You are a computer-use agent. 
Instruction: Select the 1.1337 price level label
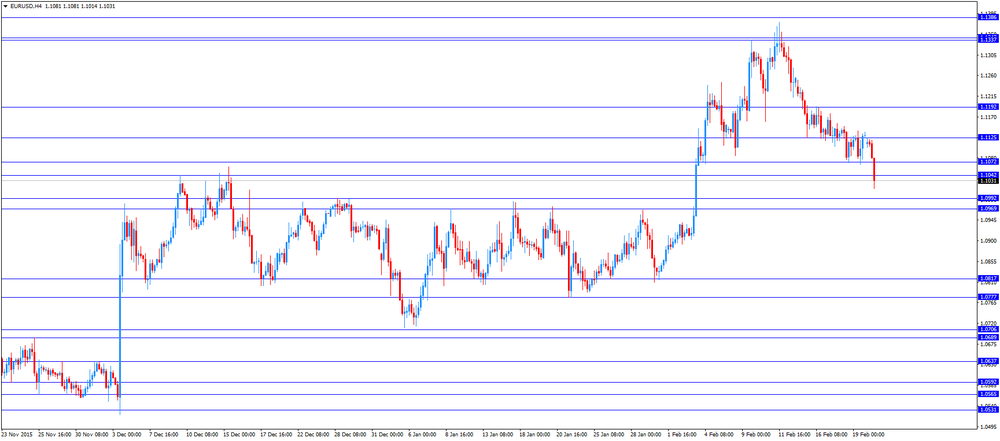(x=988, y=40)
